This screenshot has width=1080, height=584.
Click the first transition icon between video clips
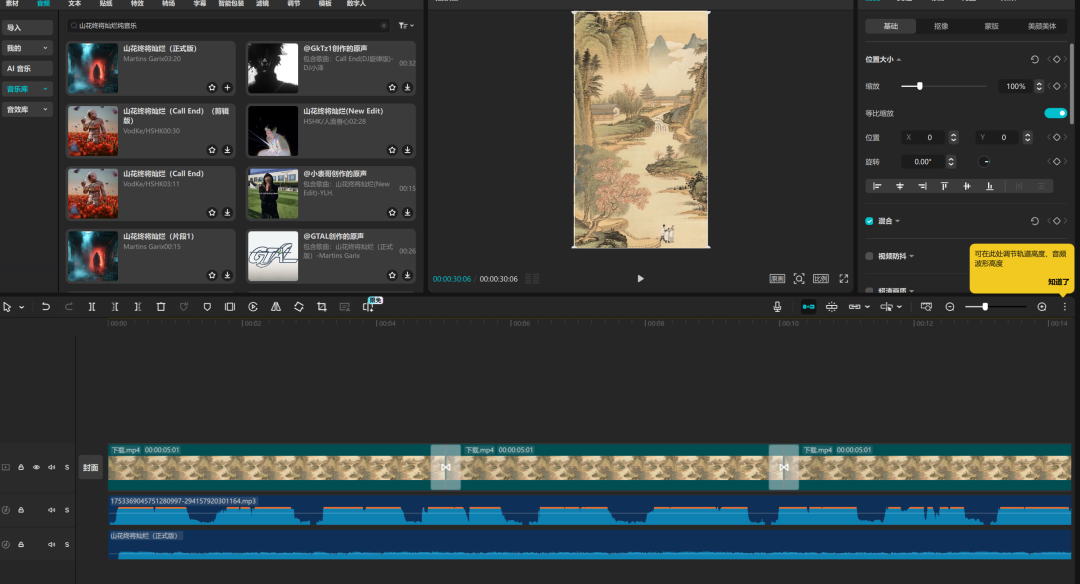pyautogui.click(x=446, y=467)
